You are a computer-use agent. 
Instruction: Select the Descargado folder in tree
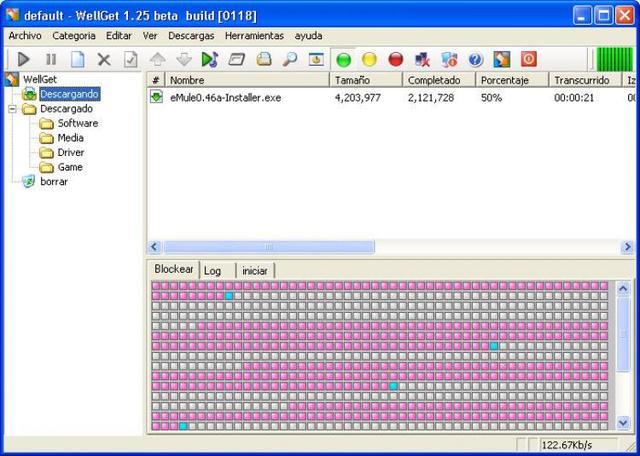66,109
